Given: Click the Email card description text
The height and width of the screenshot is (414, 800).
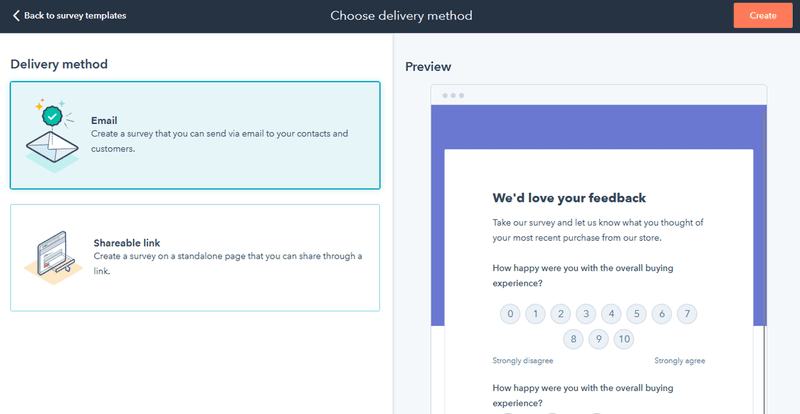Looking at the screenshot, I should [x=219, y=141].
